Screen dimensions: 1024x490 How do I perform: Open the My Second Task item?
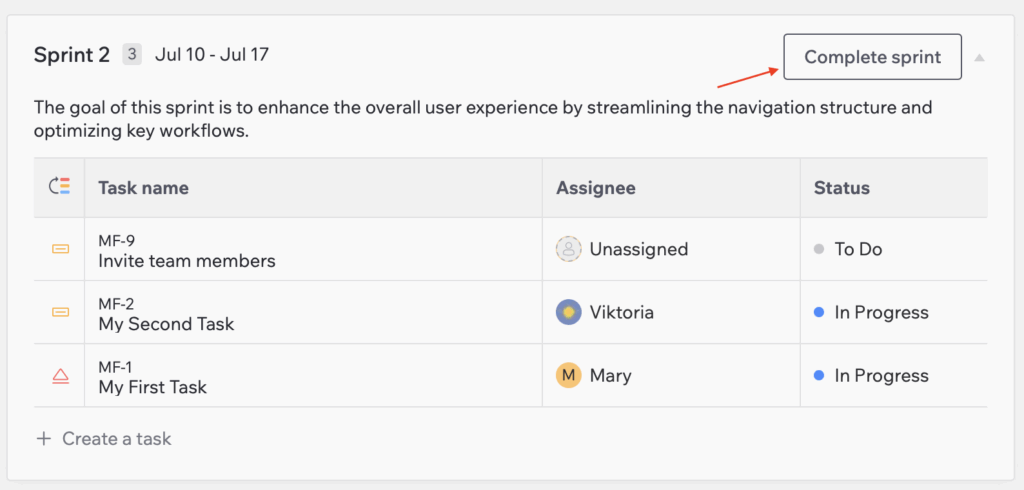[166, 324]
